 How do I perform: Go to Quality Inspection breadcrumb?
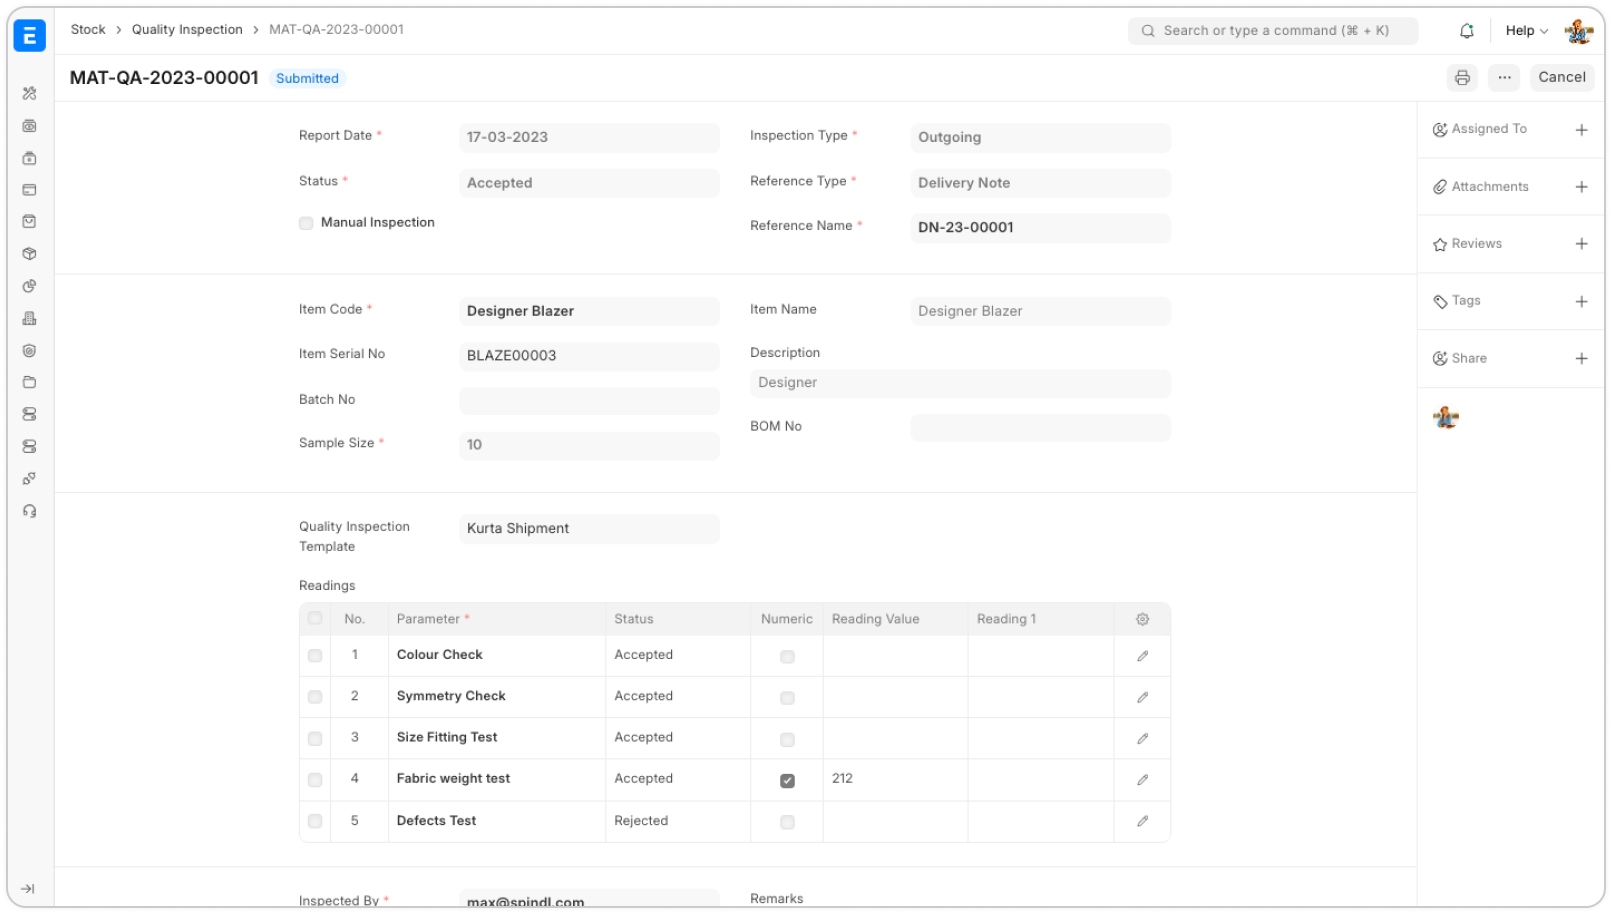[187, 30]
